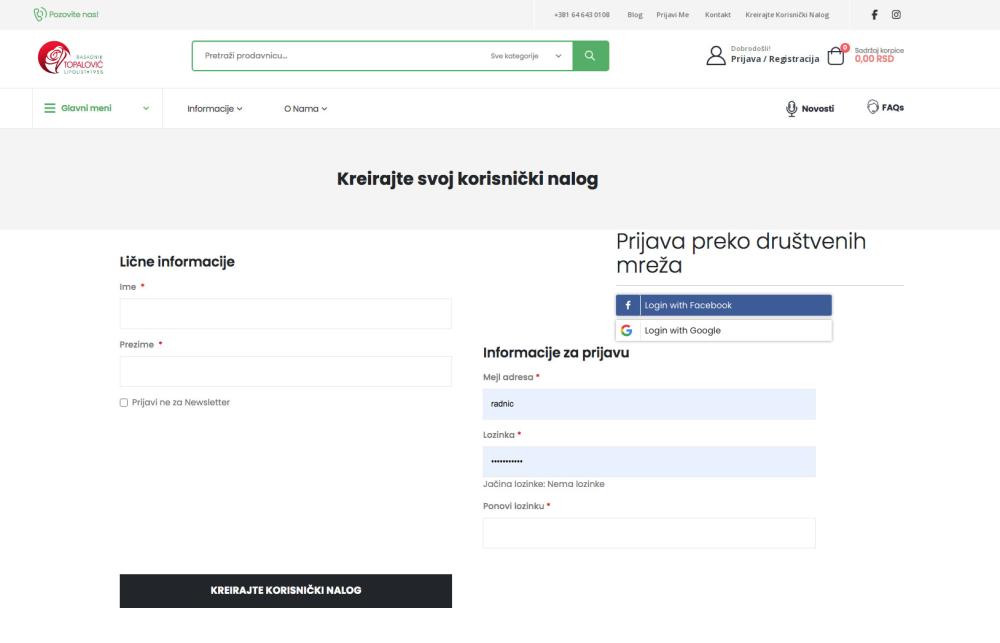The height and width of the screenshot is (643, 1000).
Task: Click the Facebook icon in top bar
Action: (873, 14)
